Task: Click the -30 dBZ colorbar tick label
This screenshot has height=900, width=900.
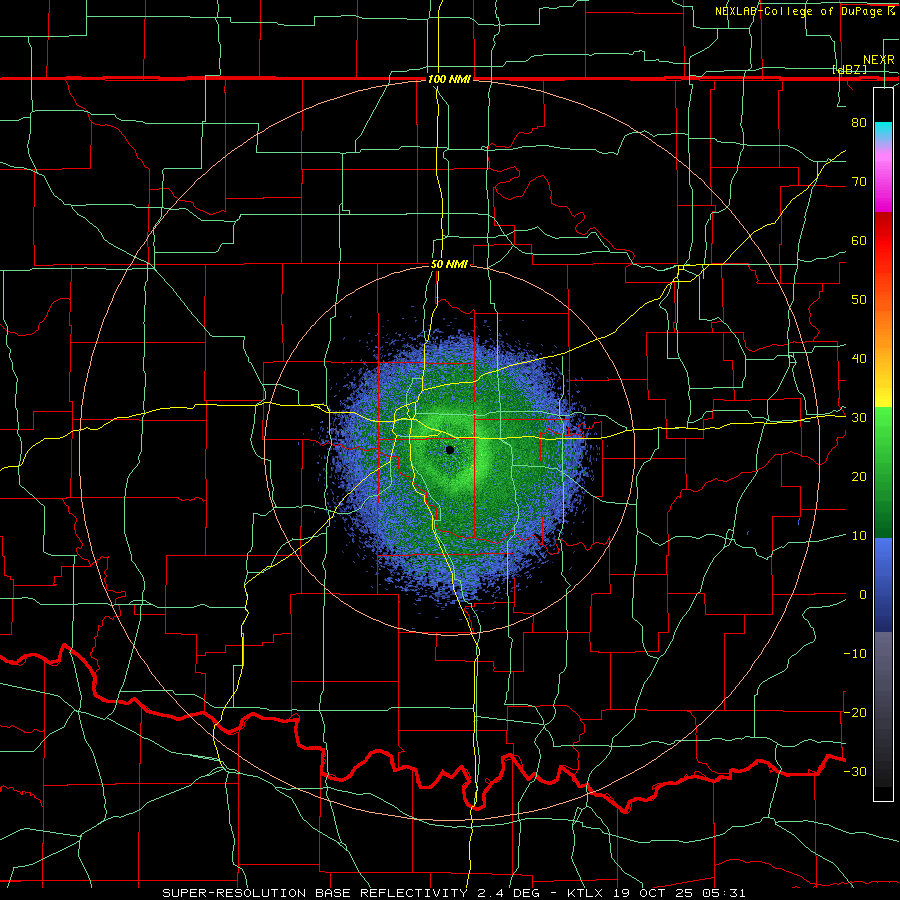Action: [x=855, y=771]
